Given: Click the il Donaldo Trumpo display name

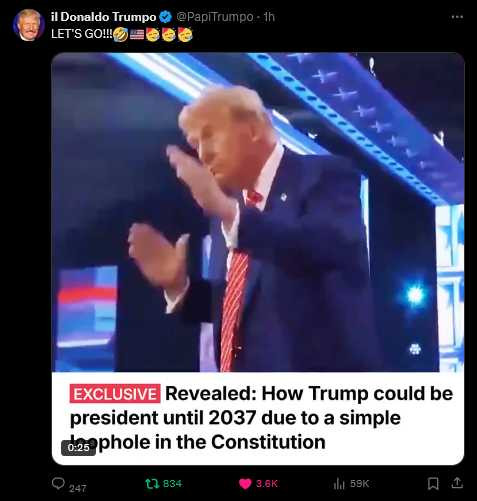Looking at the screenshot, I should [x=104, y=17].
